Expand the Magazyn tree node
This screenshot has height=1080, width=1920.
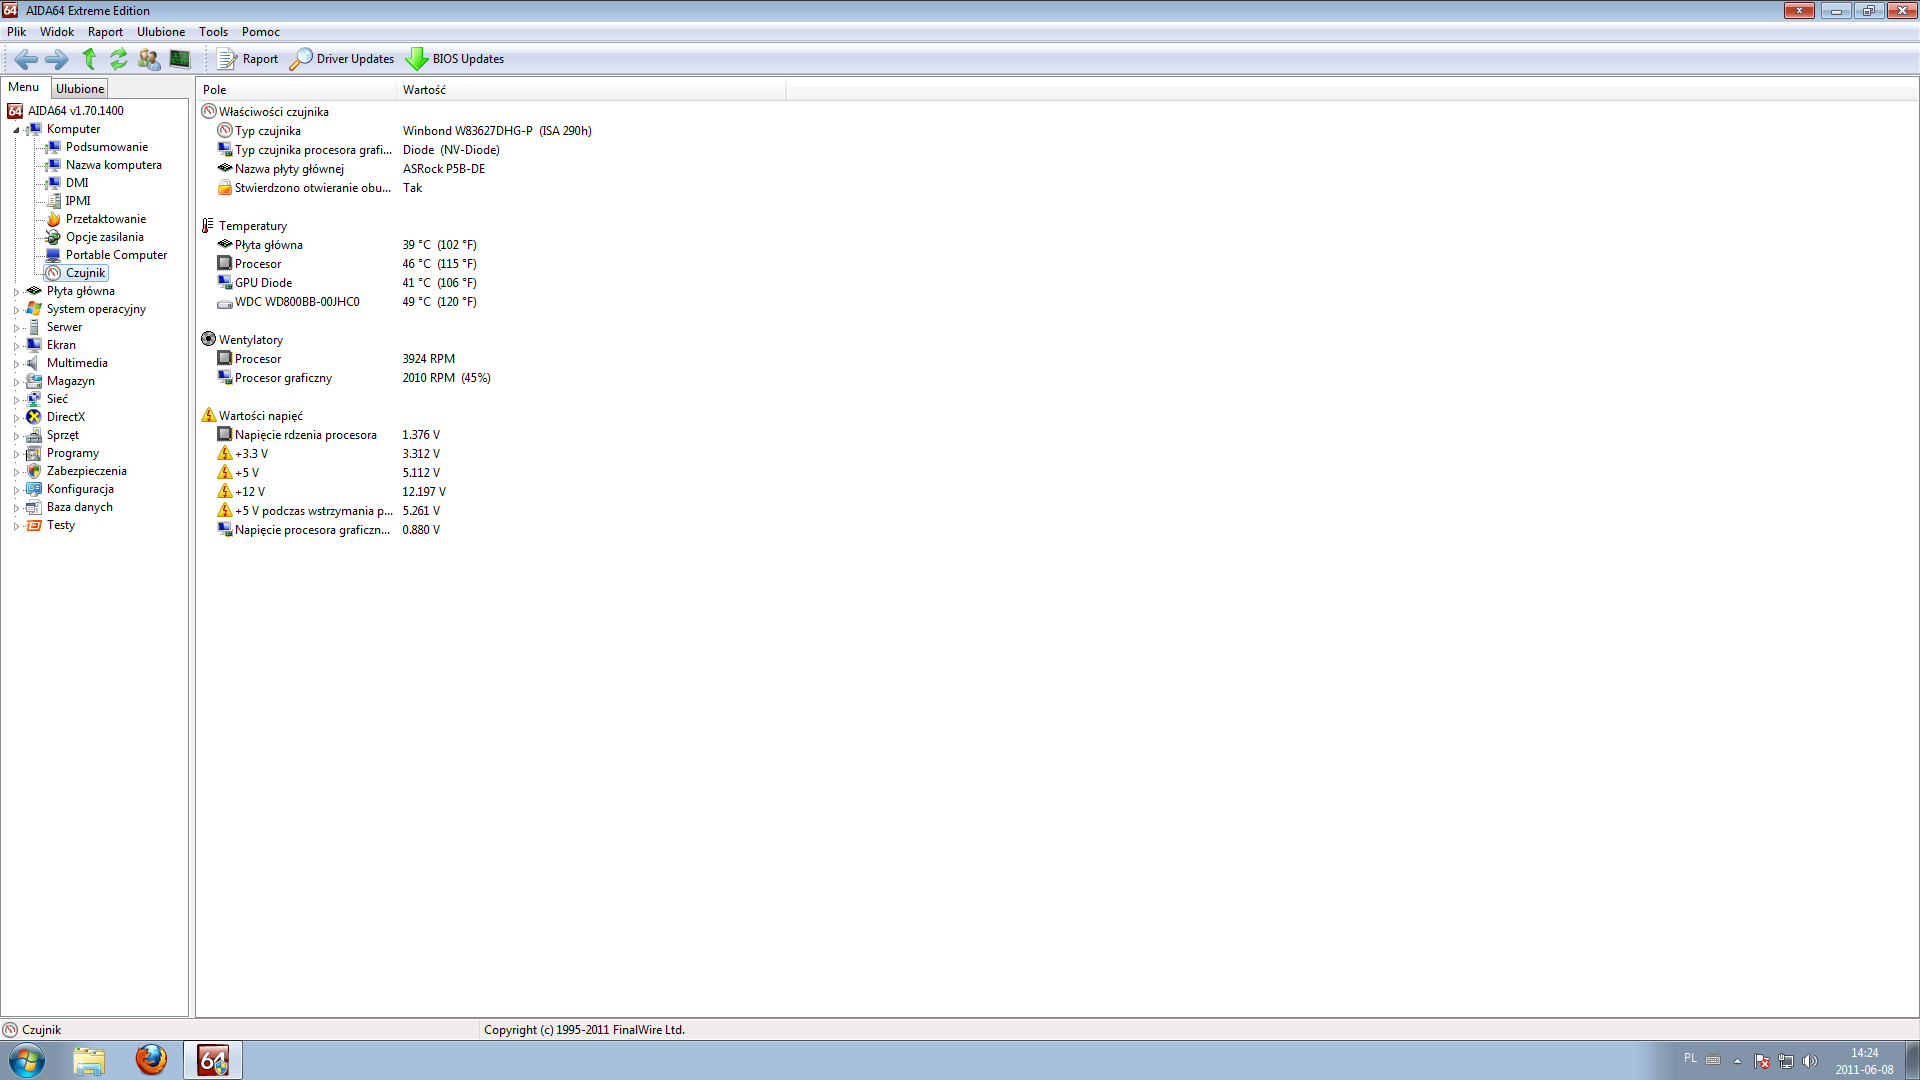coord(16,382)
